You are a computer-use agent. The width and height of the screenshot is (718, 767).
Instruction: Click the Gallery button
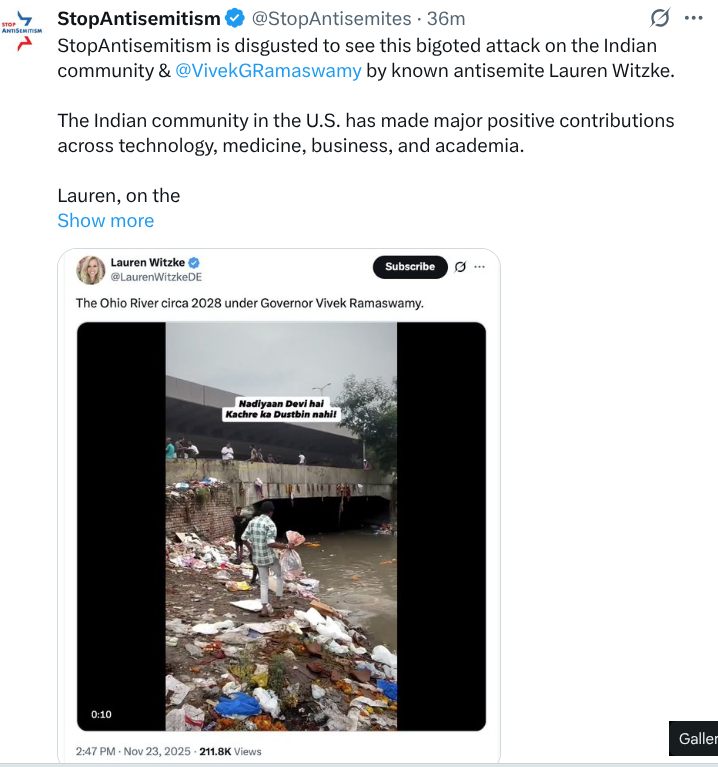(694, 738)
